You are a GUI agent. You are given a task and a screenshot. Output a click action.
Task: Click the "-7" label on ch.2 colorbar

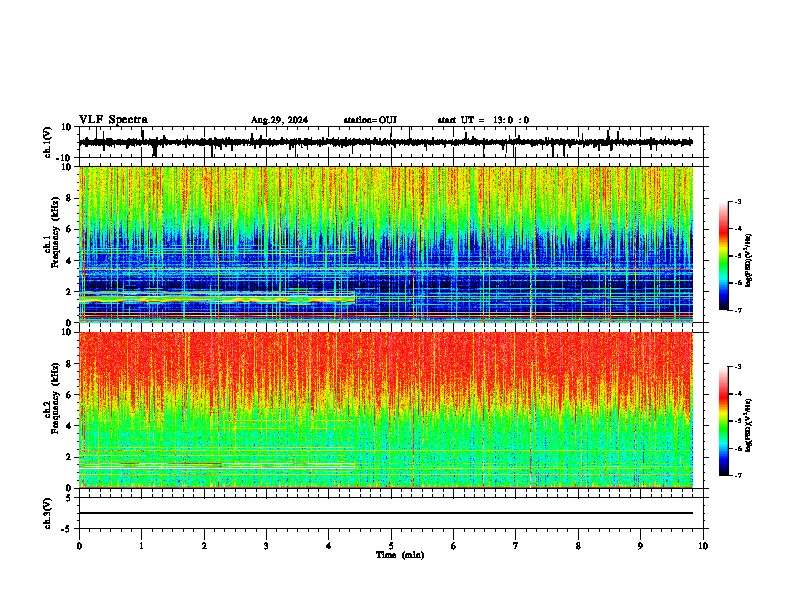pos(737,475)
